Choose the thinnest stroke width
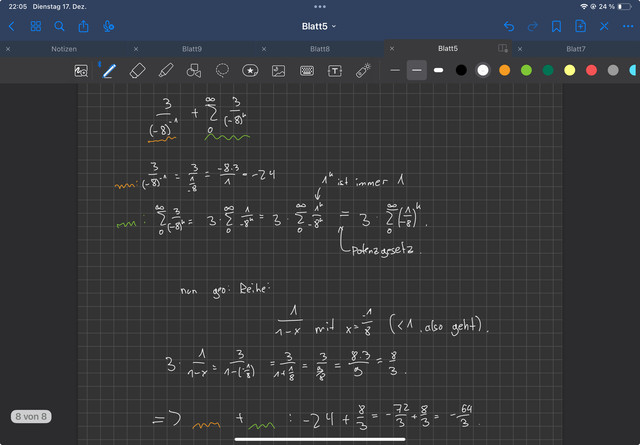640x445 pixels. (x=395, y=71)
